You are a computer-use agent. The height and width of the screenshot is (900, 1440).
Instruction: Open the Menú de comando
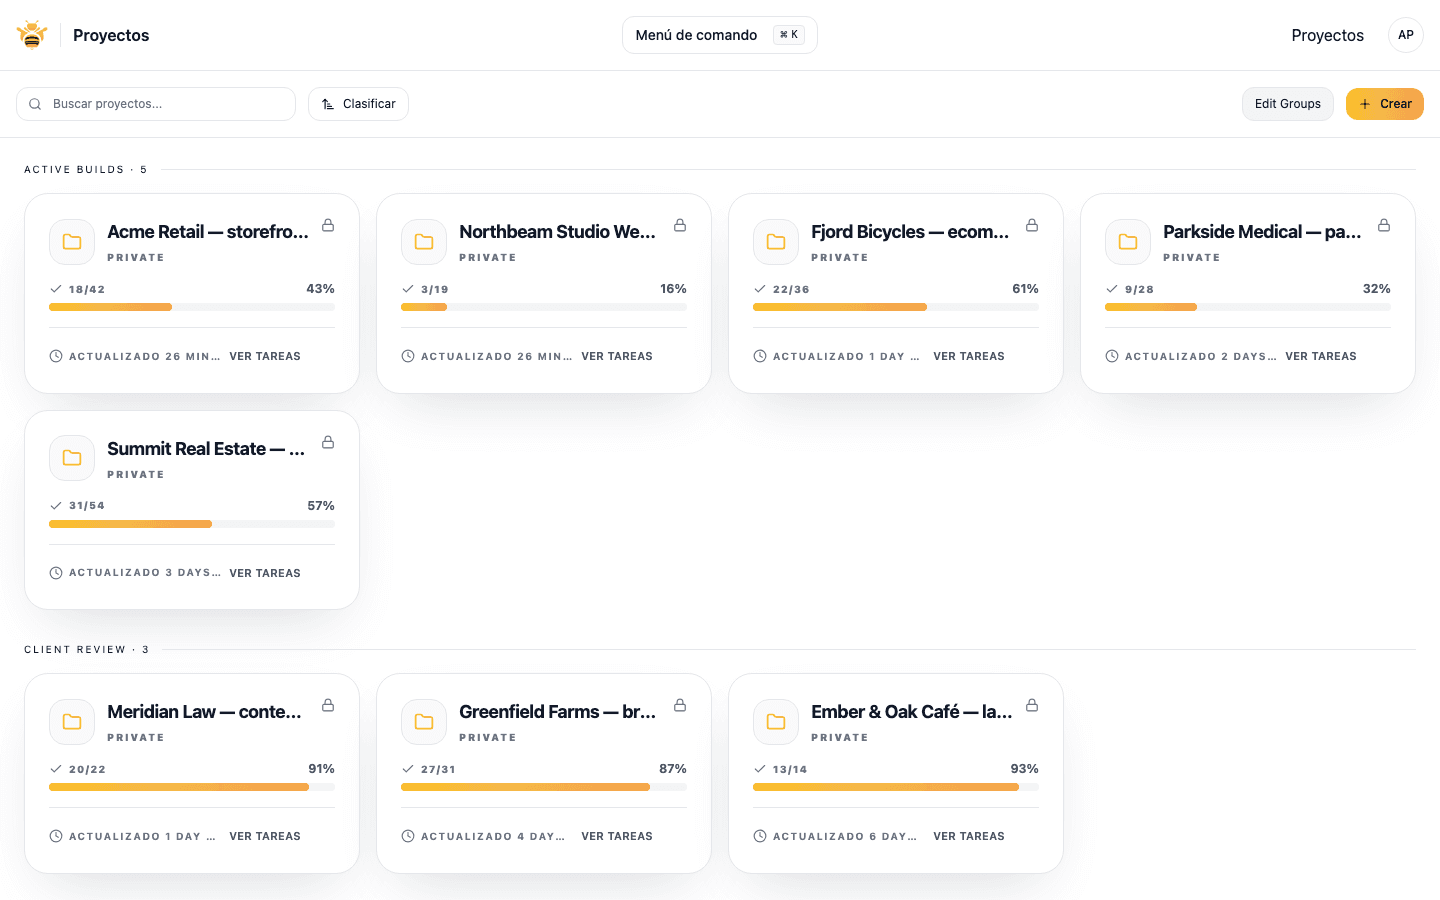pyautogui.click(x=719, y=34)
